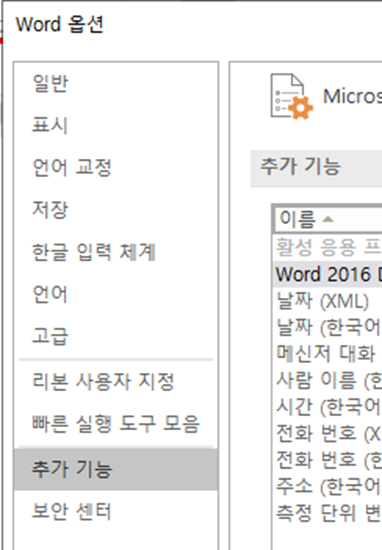Select the 날짜 (XML) add-in
This screenshot has width=382, height=550.
(328, 301)
